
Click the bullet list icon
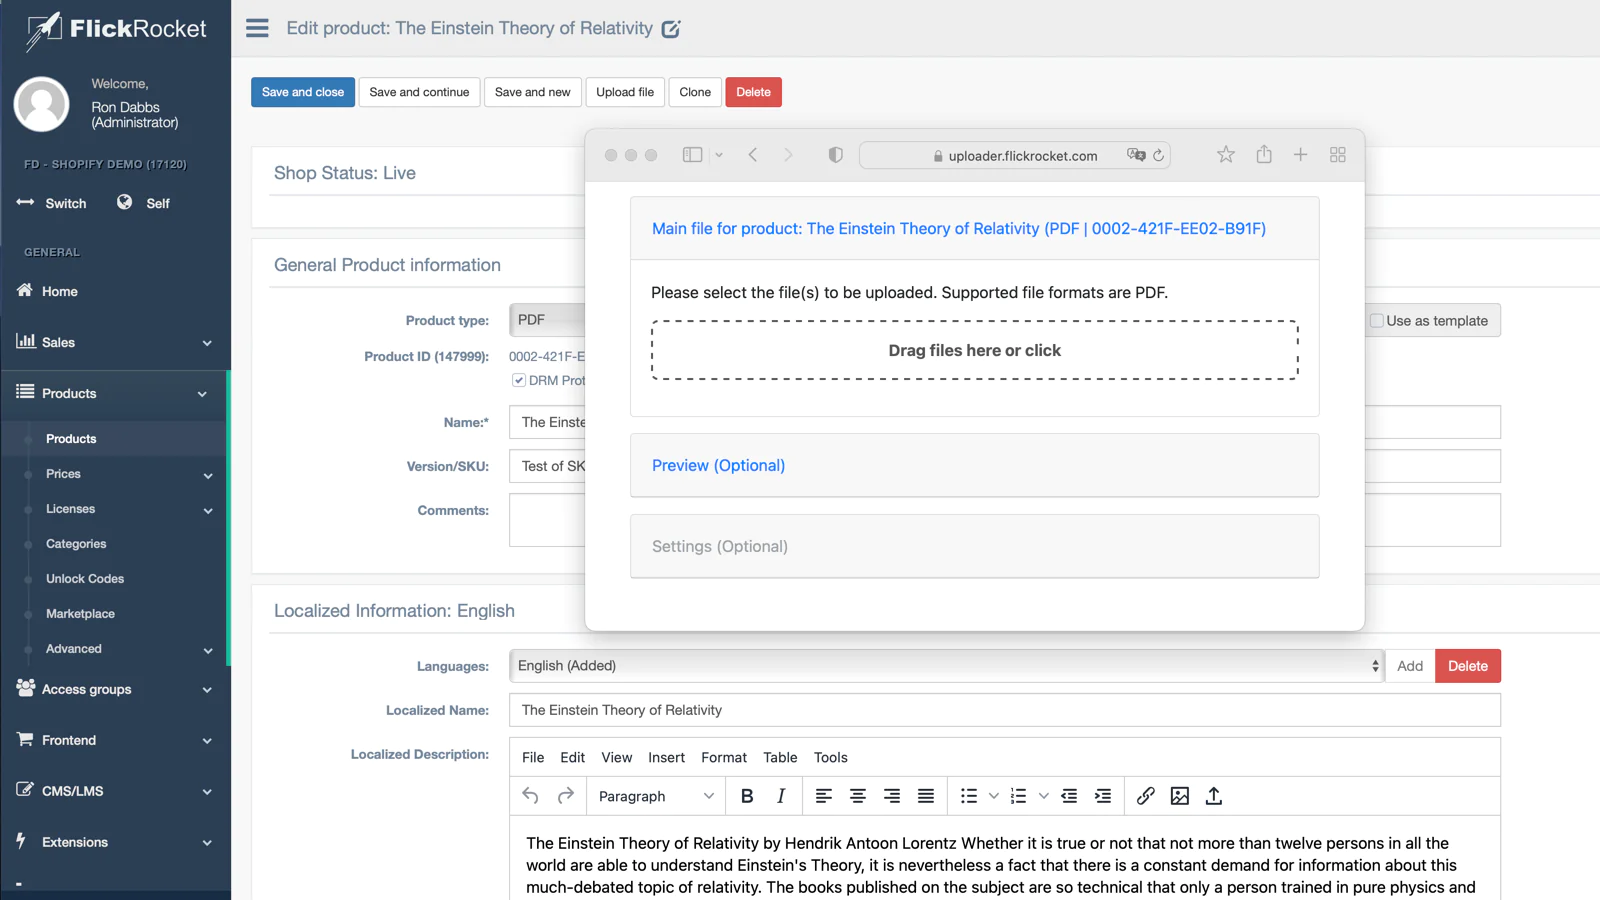click(968, 796)
